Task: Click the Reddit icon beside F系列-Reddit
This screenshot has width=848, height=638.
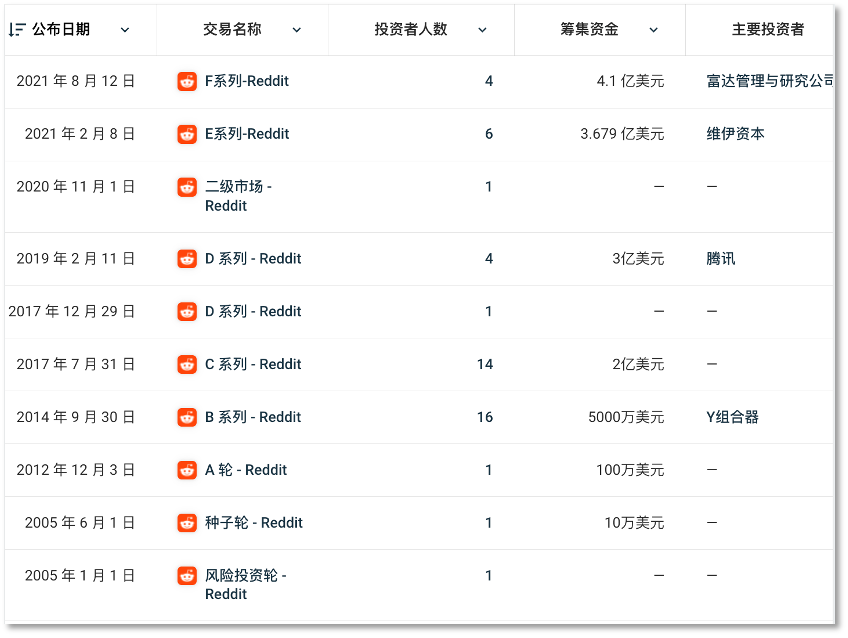Action: [187, 82]
